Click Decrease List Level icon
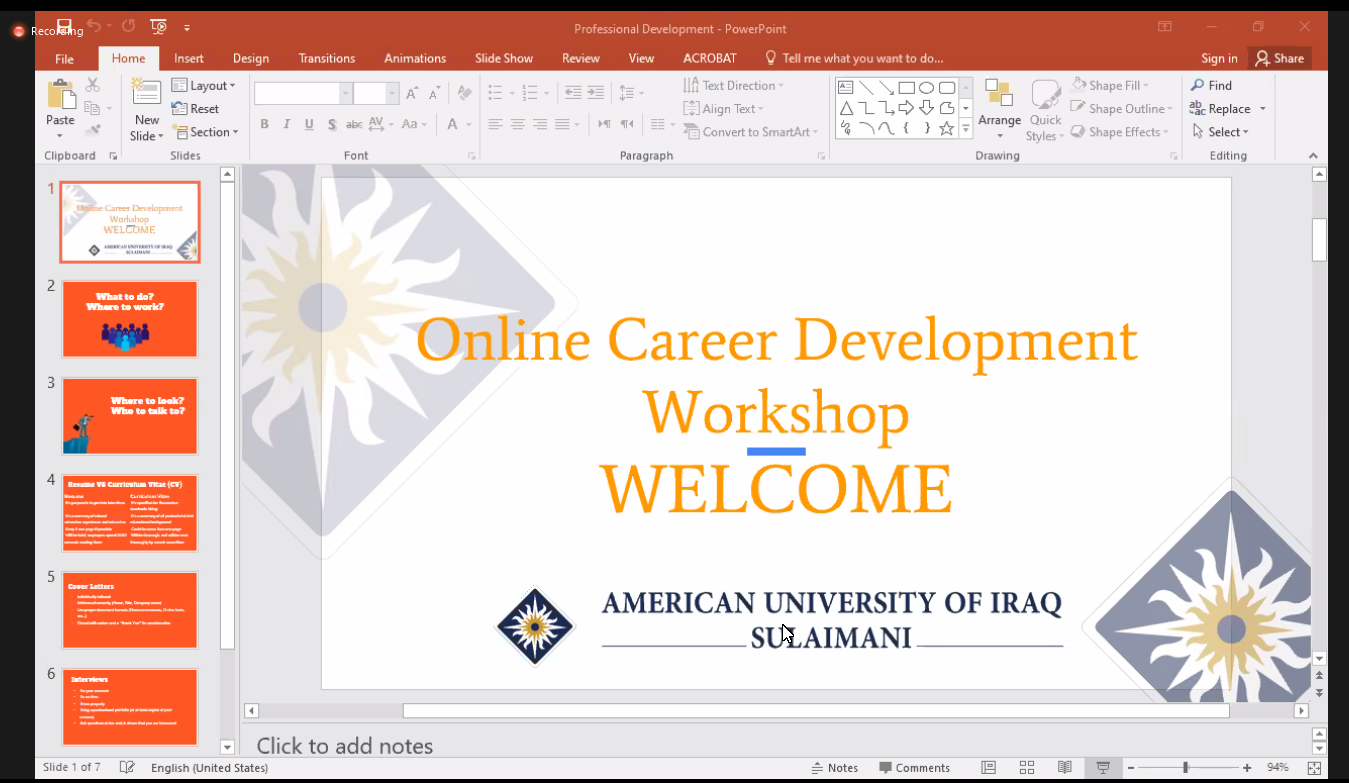This screenshot has height=783, width=1349. pyautogui.click(x=573, y=93)
